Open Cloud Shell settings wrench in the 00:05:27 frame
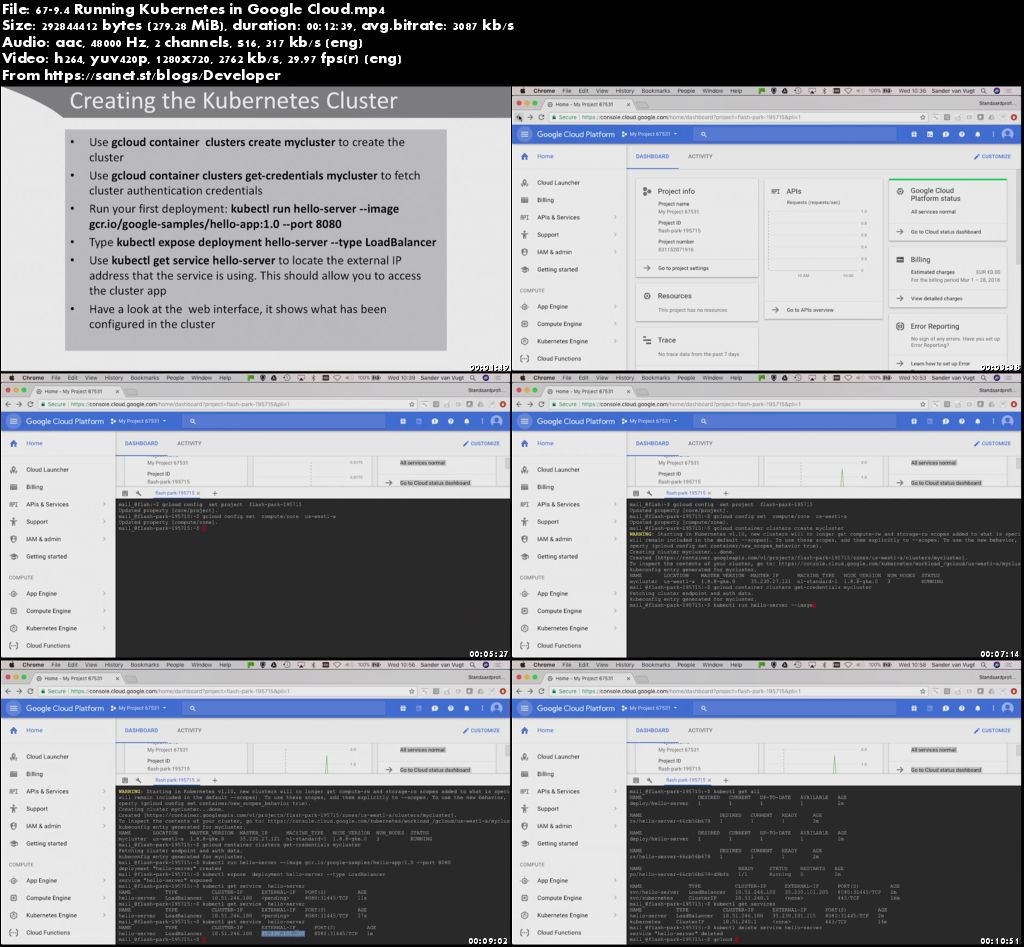 click(138, 493)
